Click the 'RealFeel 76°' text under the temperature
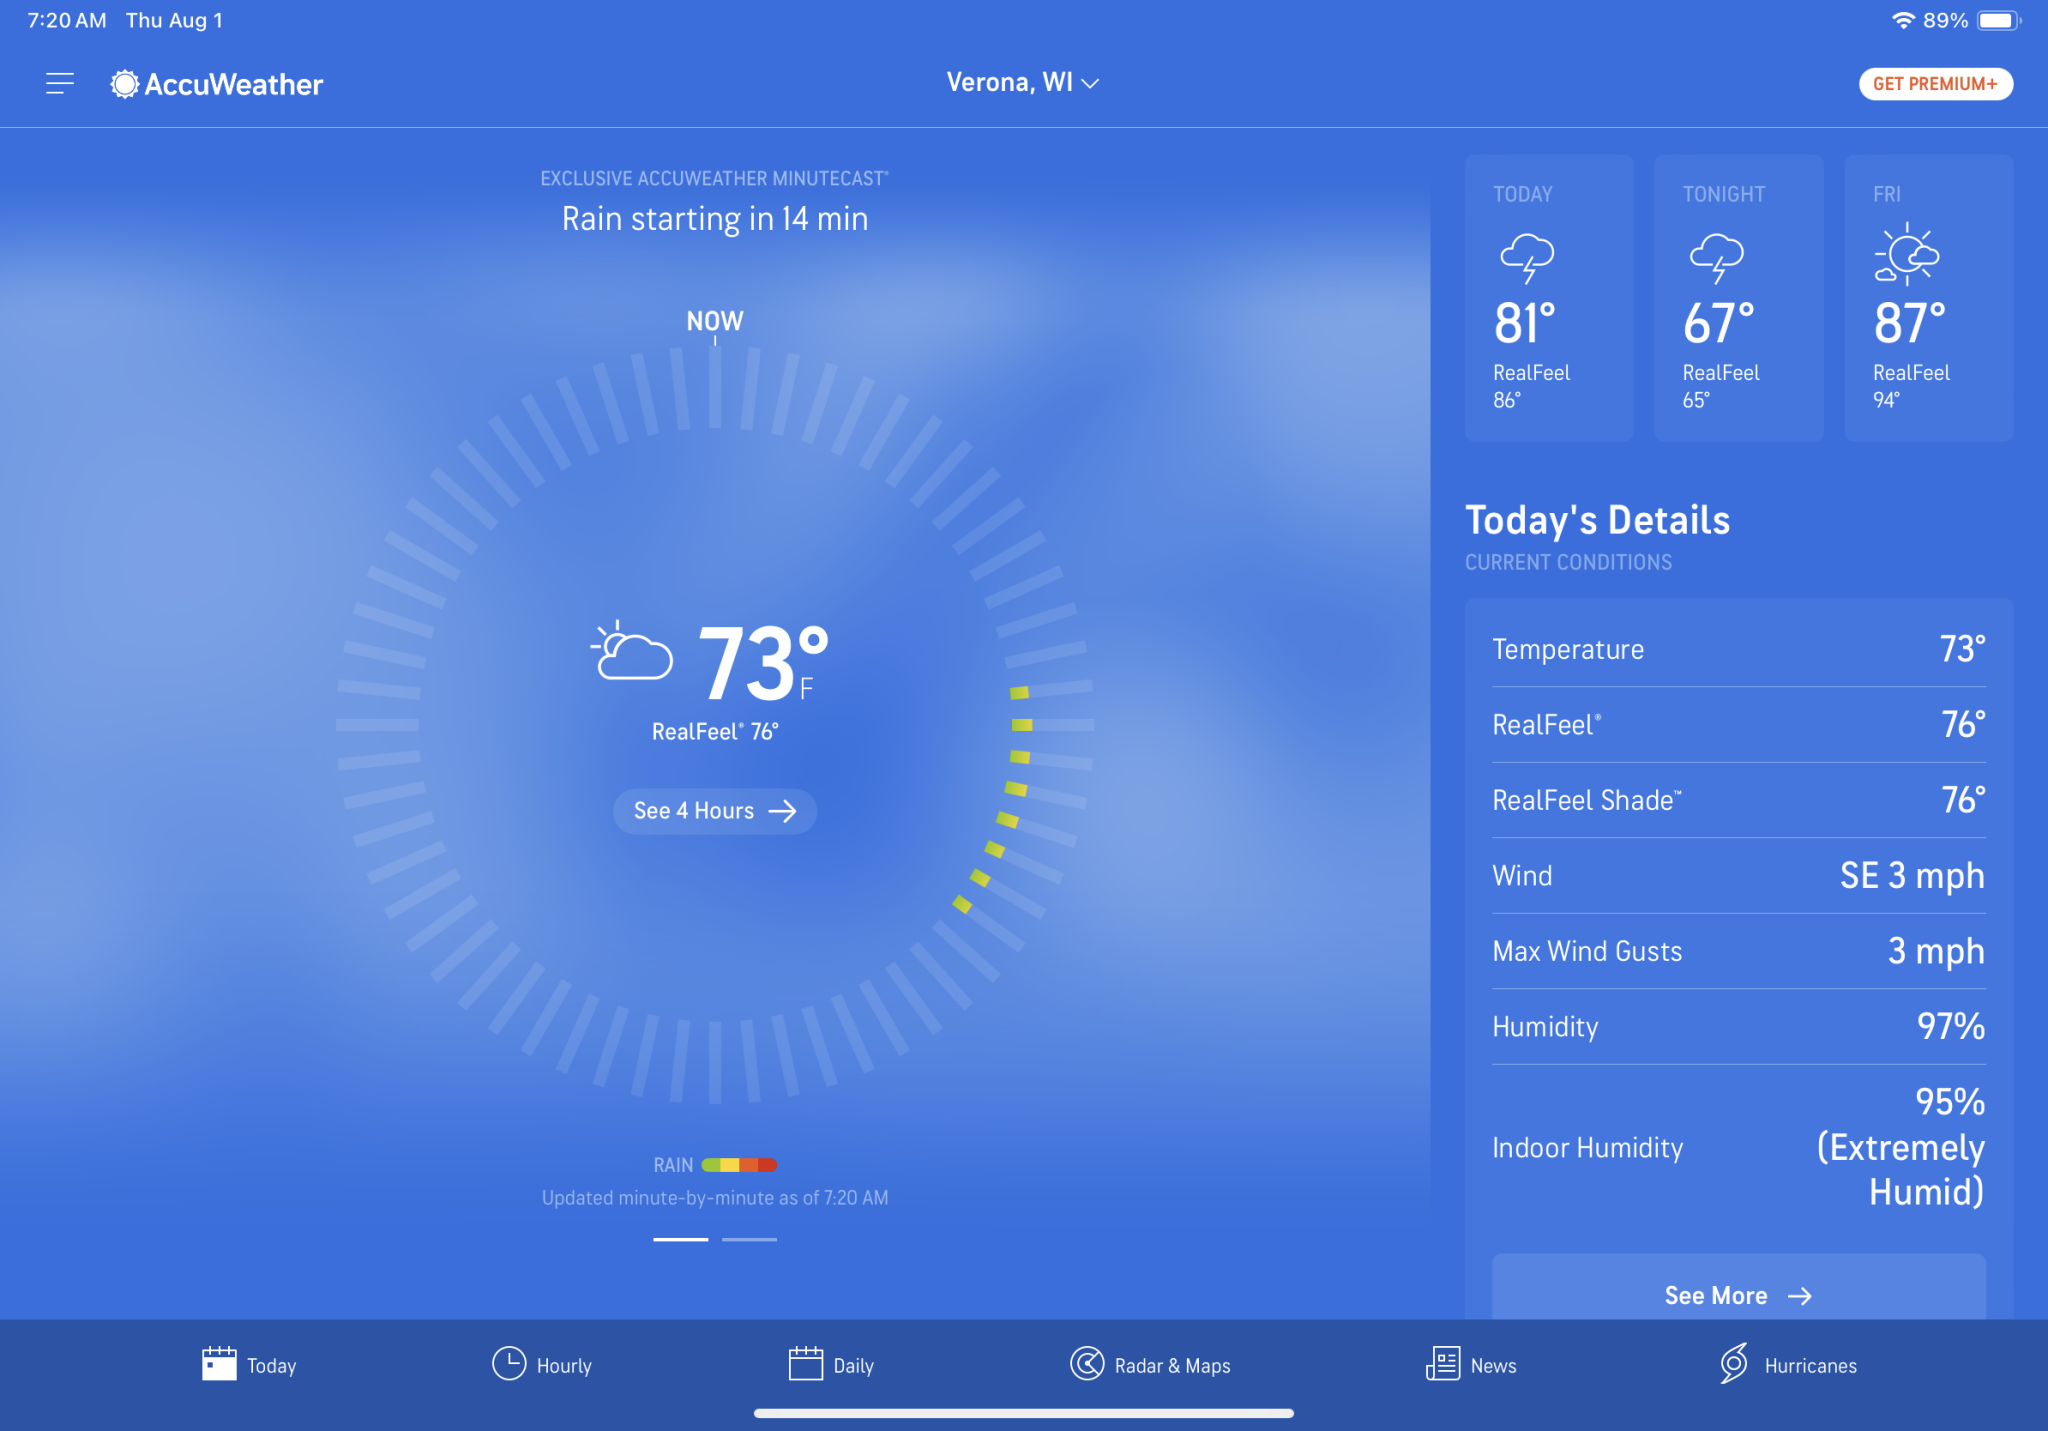 tap(715, 732)
